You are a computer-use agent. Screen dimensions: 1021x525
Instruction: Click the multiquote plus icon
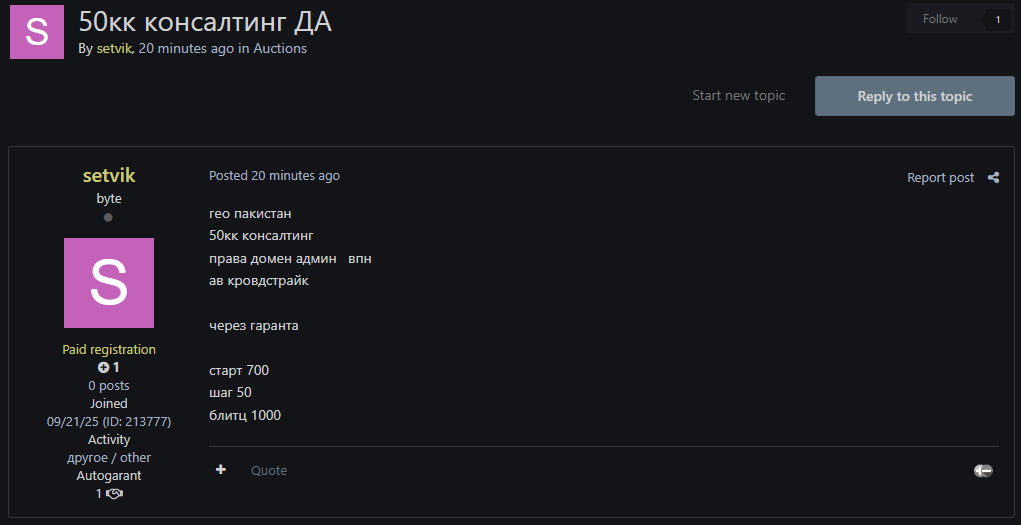221,470
